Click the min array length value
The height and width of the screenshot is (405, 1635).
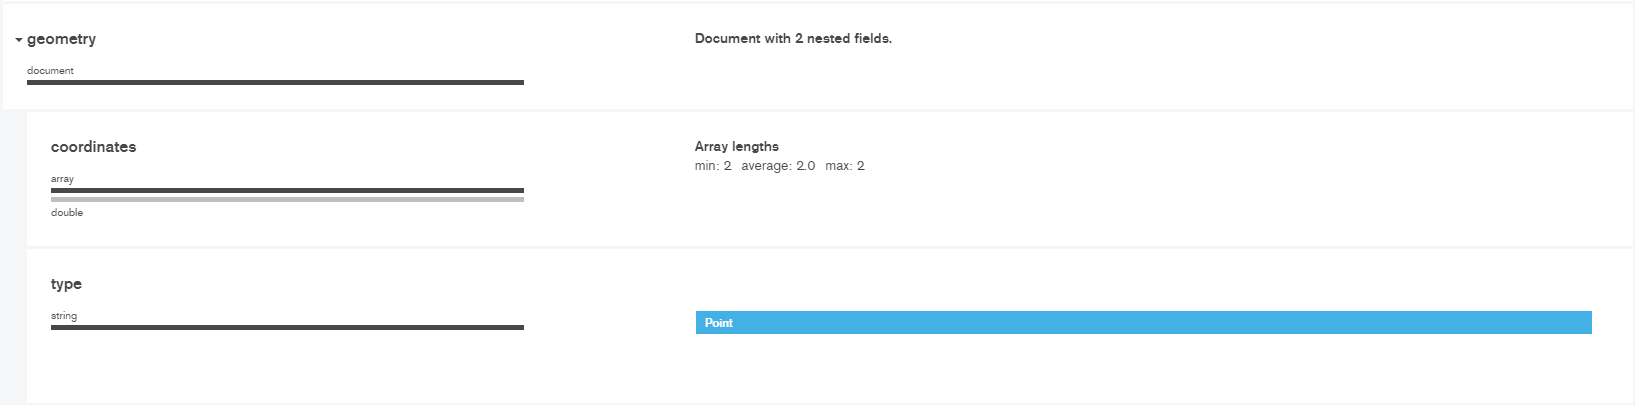[x=713, y=166]
